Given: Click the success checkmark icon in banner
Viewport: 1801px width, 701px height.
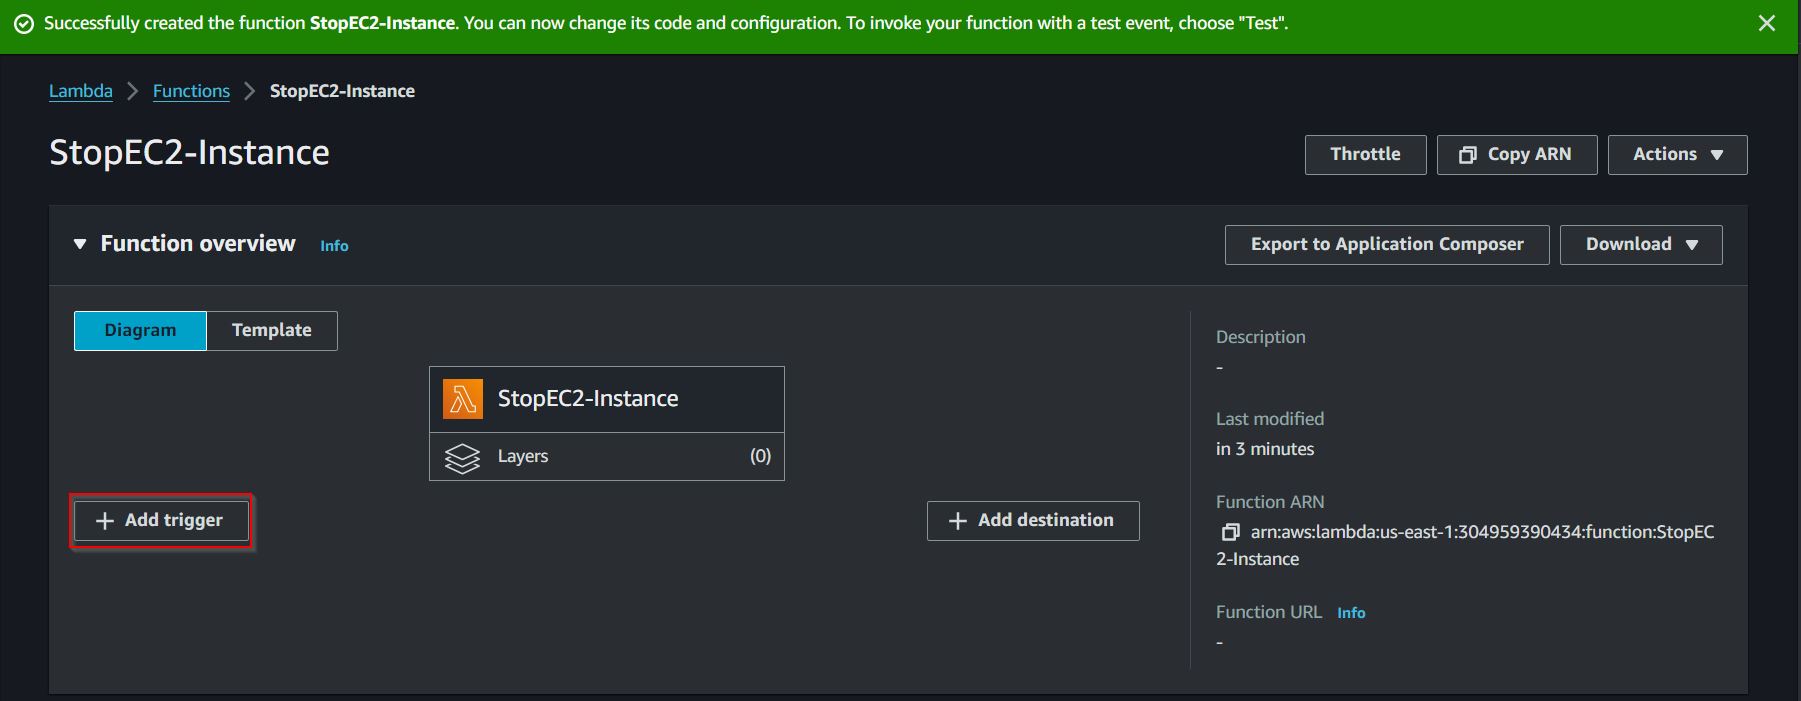Looking at the screenshot, I should click(23, 24).
